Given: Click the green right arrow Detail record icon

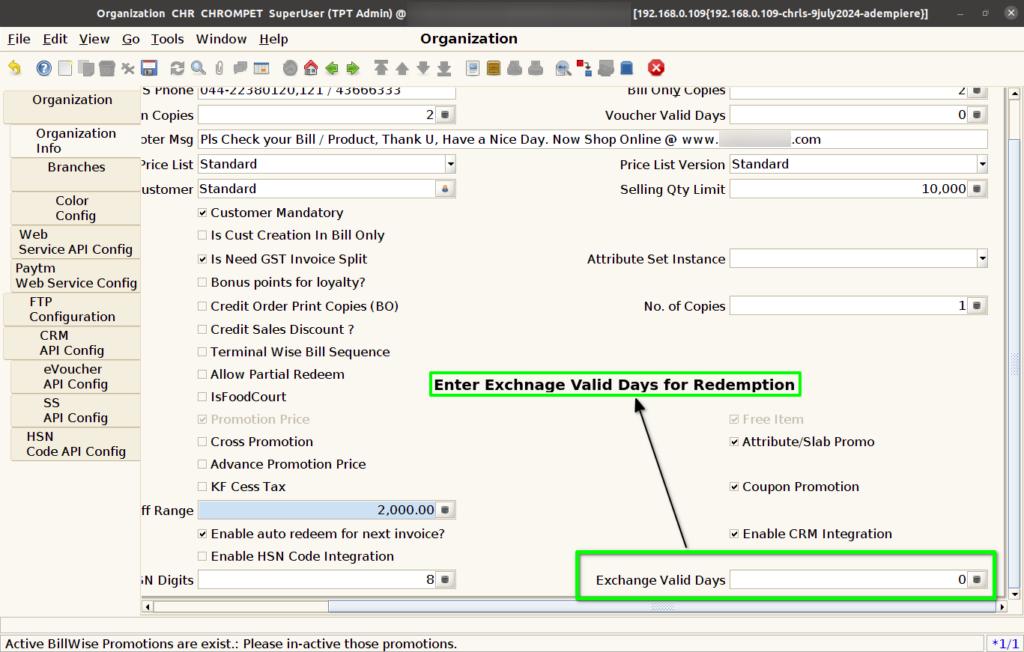Looking at the screenshot, I should coord(353,67).
